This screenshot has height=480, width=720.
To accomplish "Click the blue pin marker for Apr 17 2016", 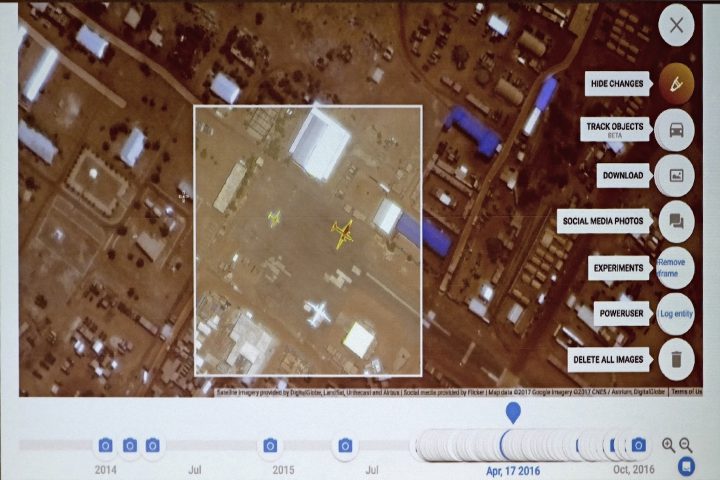I will click(x=513, y=412).
